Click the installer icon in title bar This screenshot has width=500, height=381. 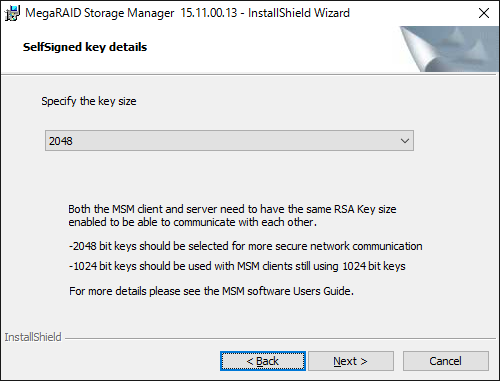[x=12, y=13]
